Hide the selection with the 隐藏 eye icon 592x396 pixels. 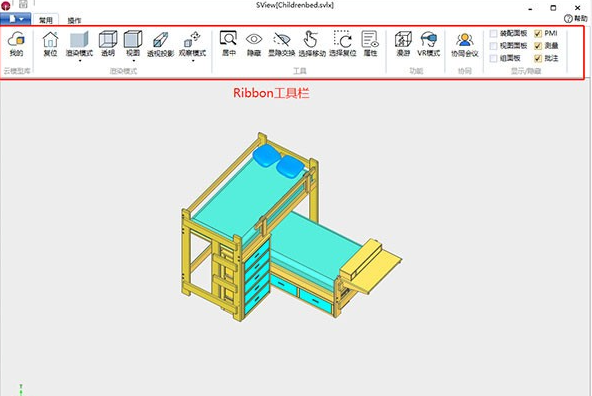[254, 44]
